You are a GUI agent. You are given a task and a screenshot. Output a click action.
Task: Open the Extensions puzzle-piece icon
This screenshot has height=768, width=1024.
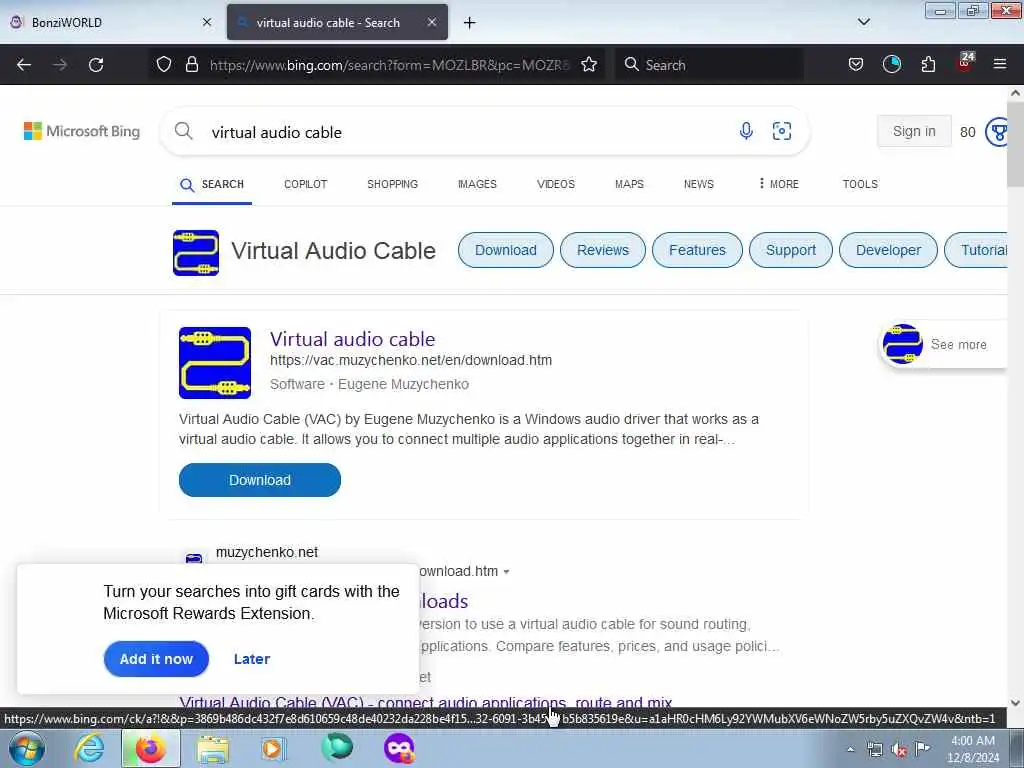click(x=928, y=64)
